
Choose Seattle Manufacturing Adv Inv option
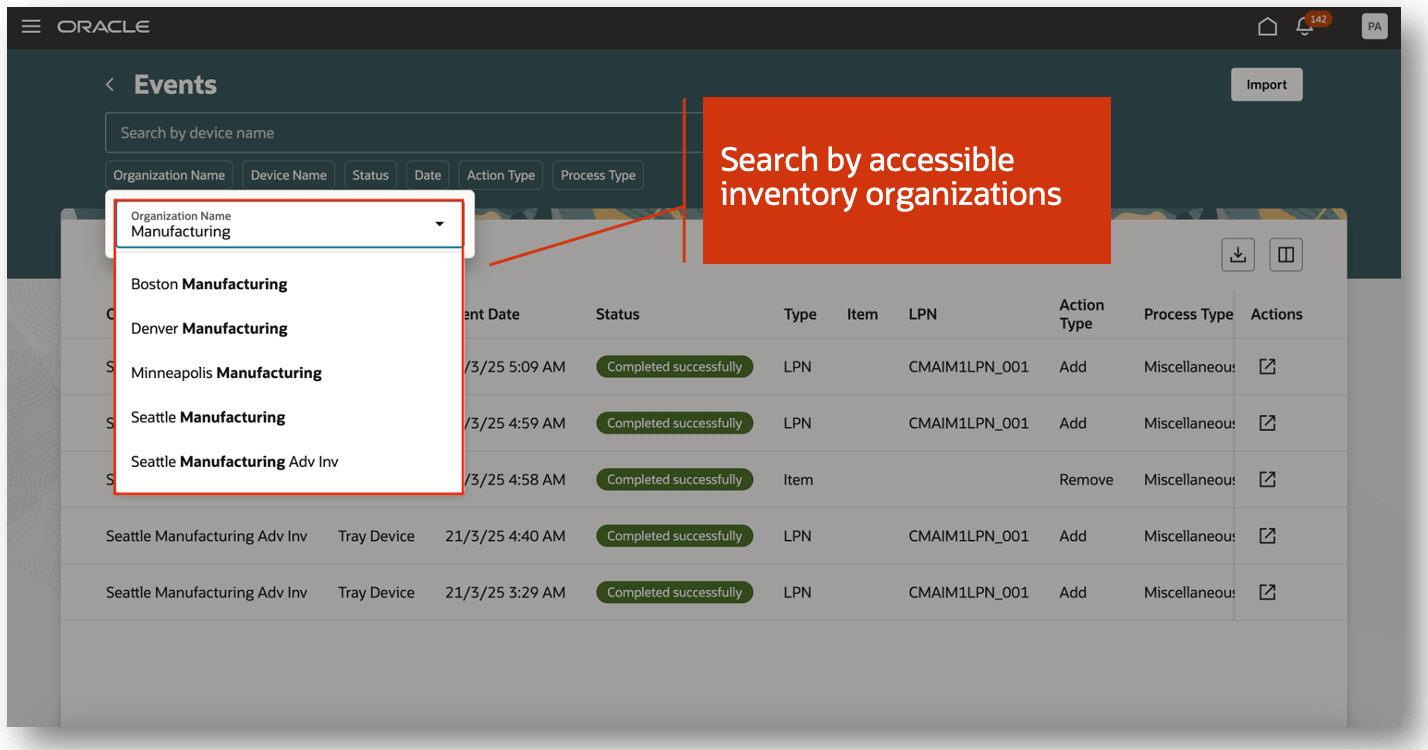[289, 461]
